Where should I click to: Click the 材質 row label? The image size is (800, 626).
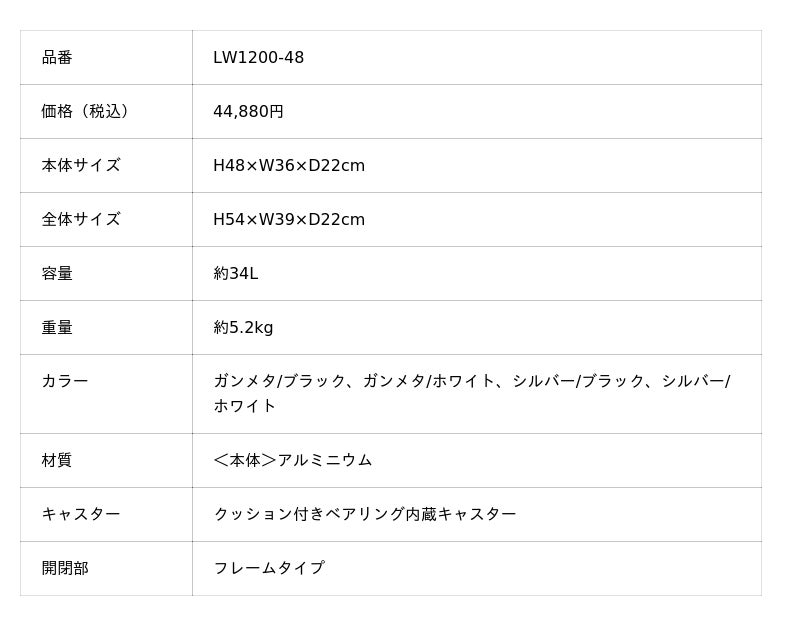[x=57, y=461]
